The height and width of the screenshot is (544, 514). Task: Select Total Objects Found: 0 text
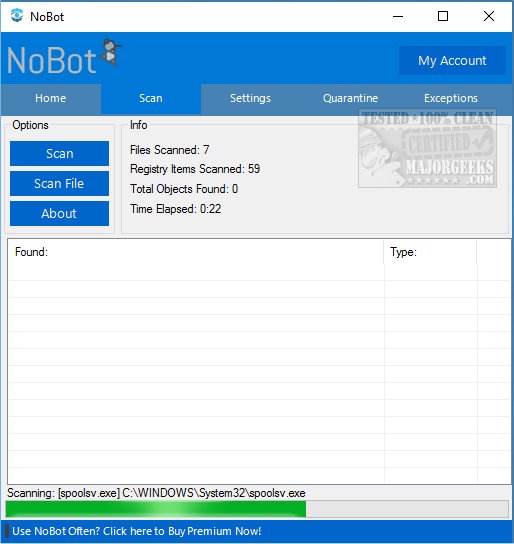[184, 189]
